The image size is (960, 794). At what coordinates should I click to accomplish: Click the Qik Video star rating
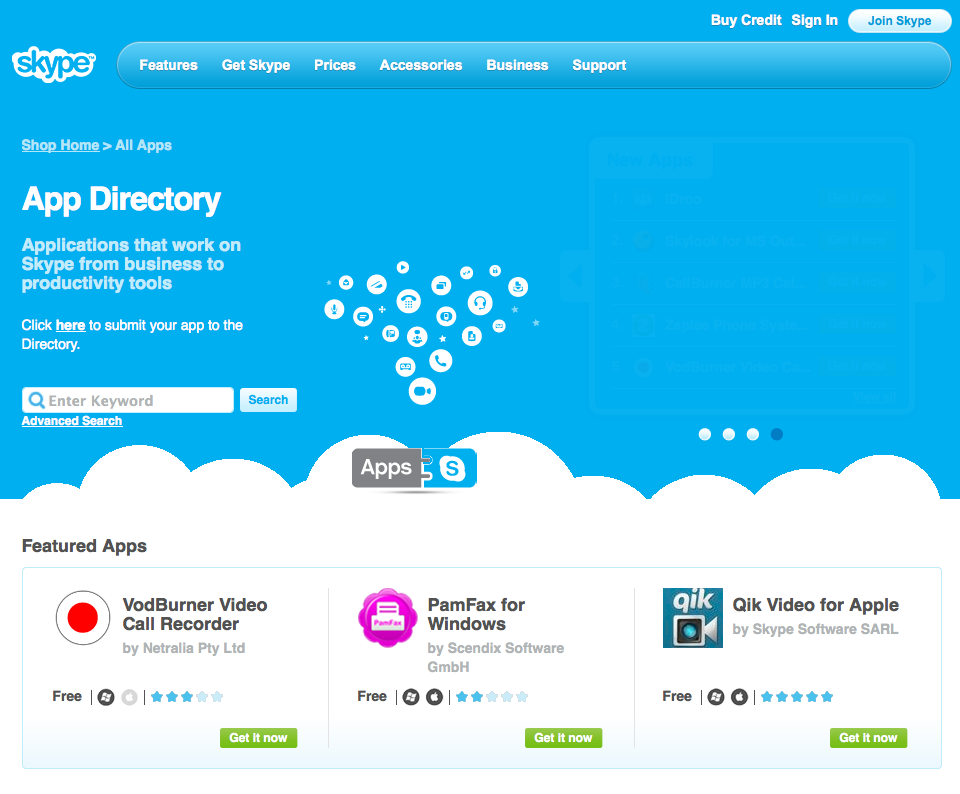coord(797,697)
